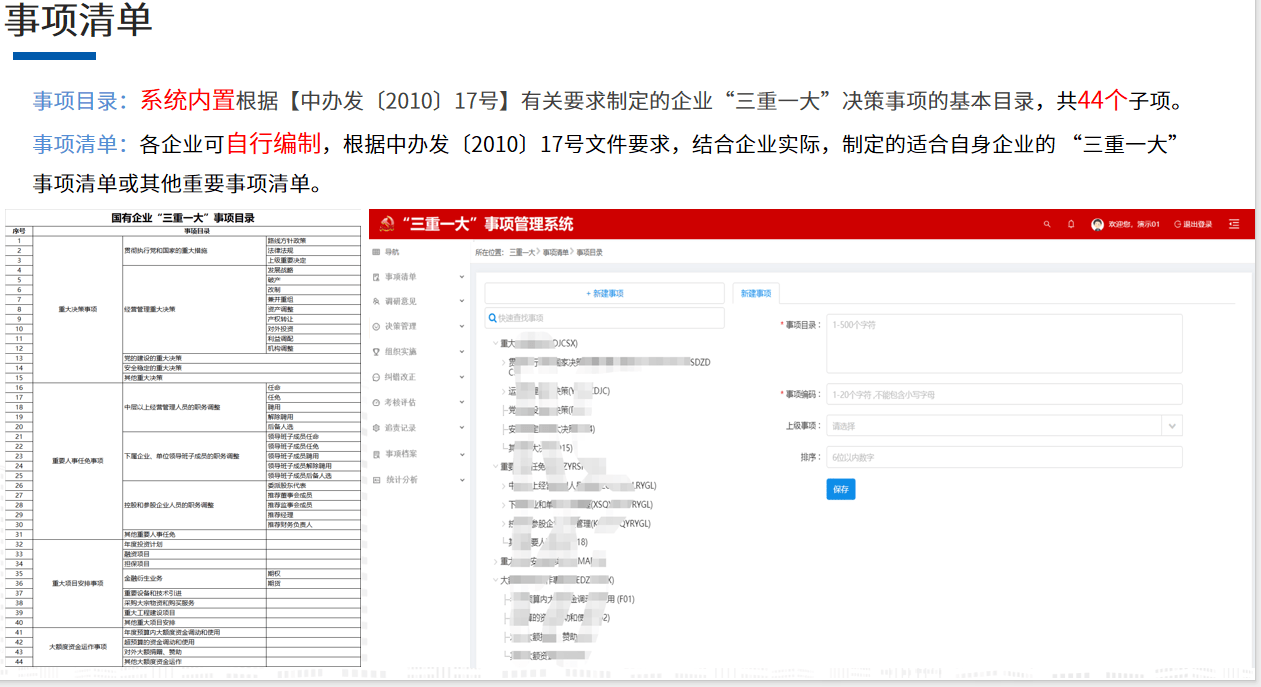
Task: Click the slide heading "事项清单"
Action: [78, 21]
